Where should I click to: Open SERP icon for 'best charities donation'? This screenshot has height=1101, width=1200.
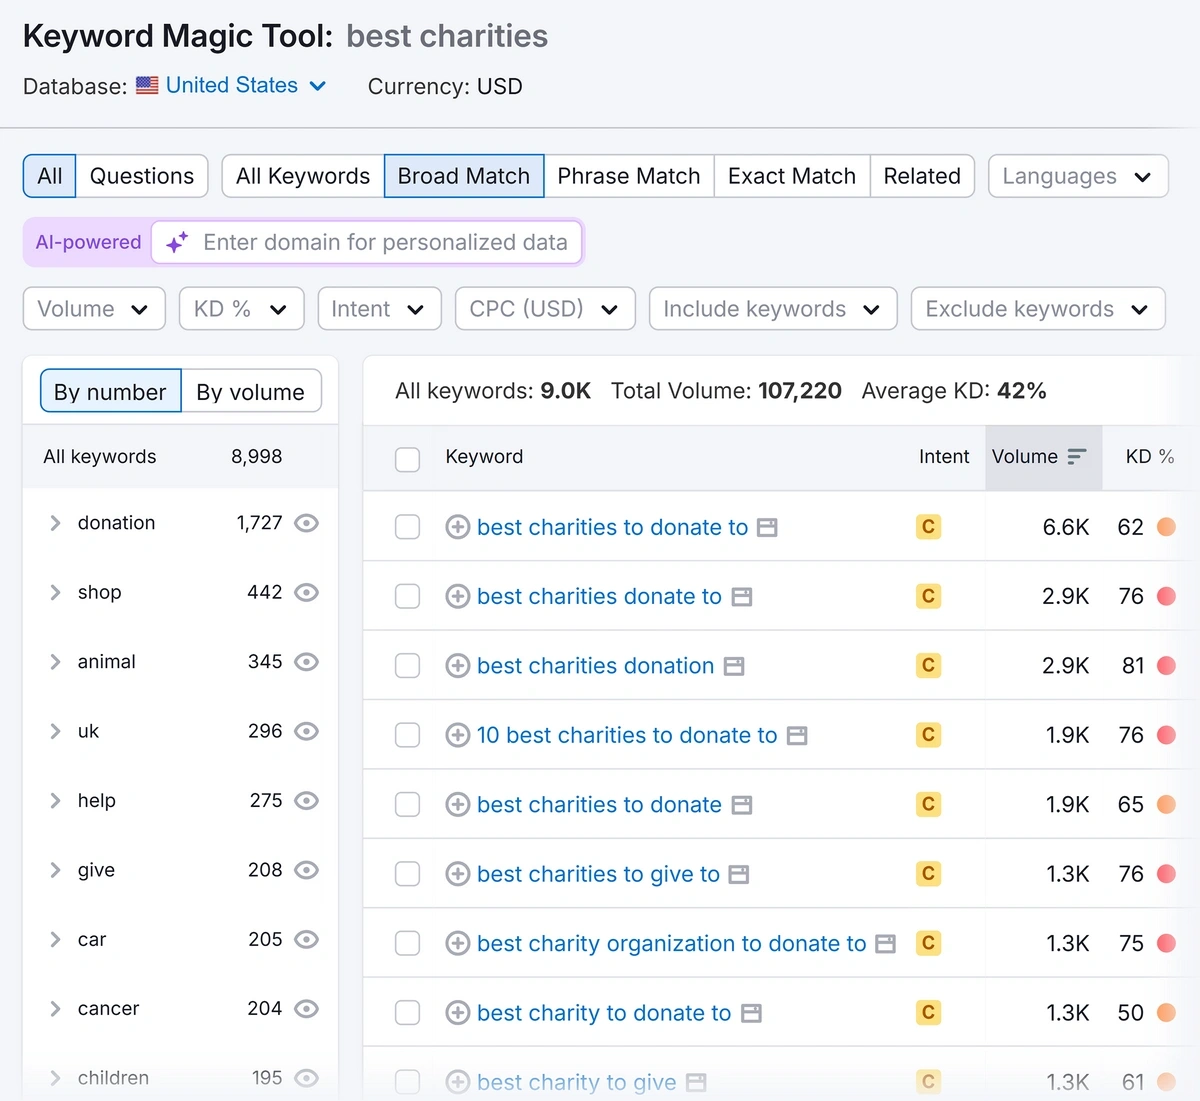pos(734,666)
